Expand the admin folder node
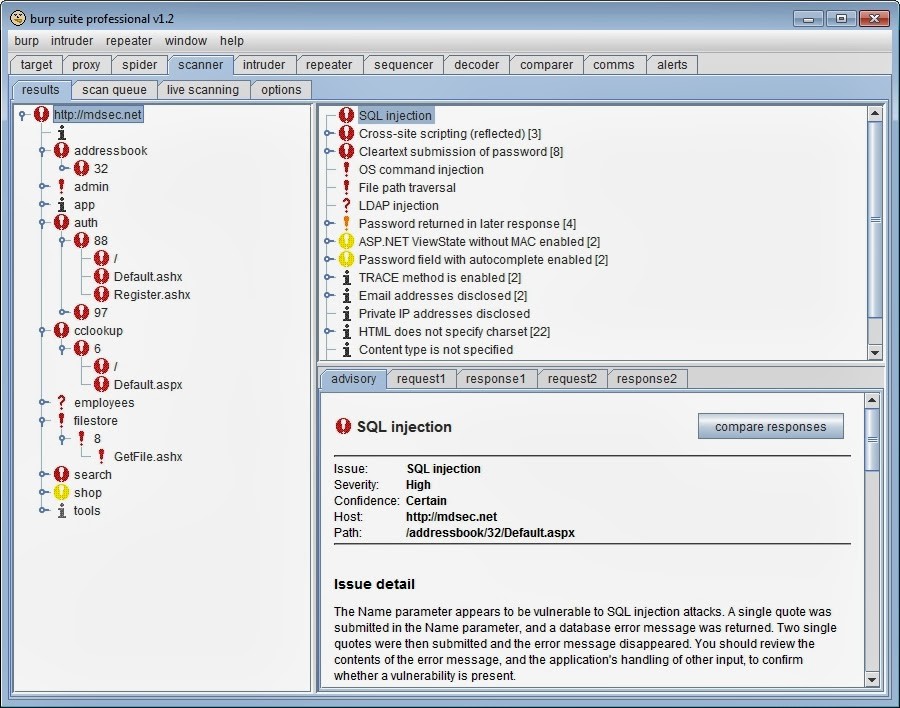The width and height of the screenshot is (900, 708). pyautogui.click(x=42, y=186)
